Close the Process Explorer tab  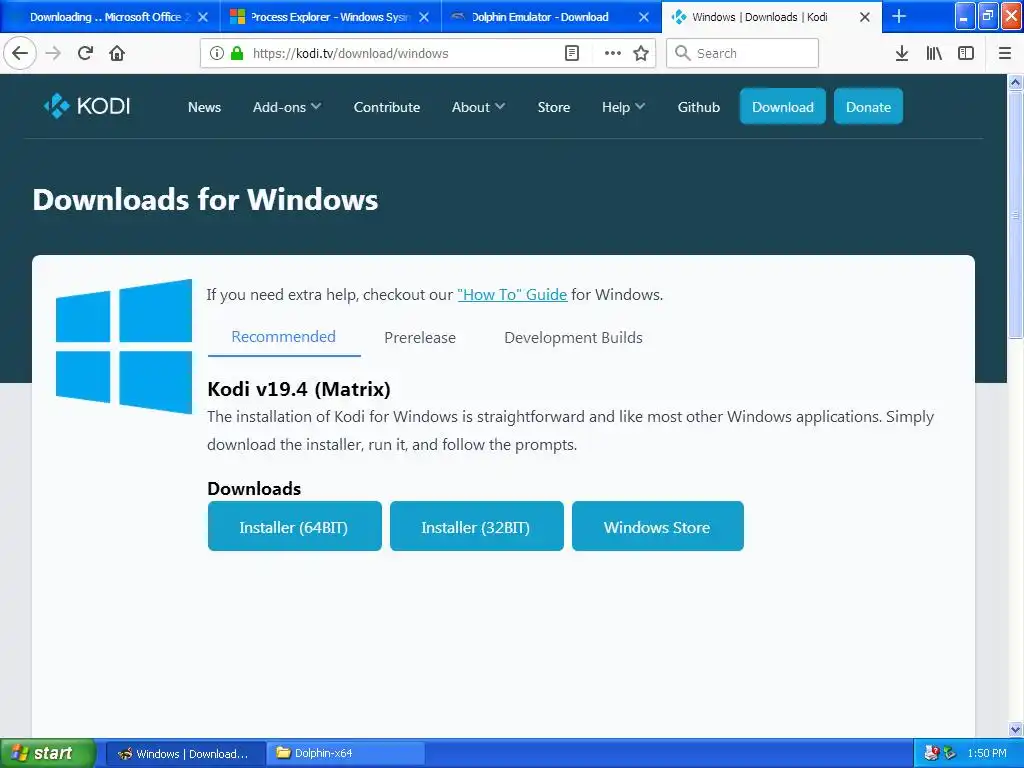tap(424, 17)
